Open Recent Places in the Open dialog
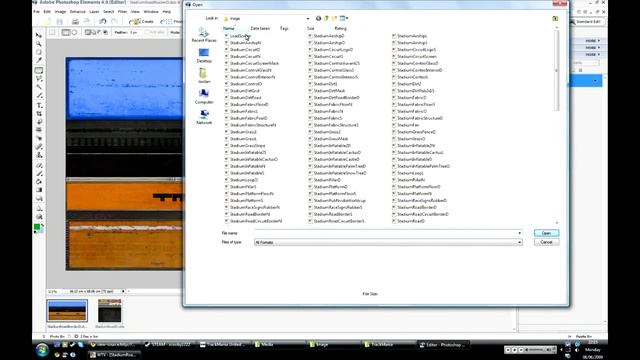This screenshot has height=360, width=640. 204,35
